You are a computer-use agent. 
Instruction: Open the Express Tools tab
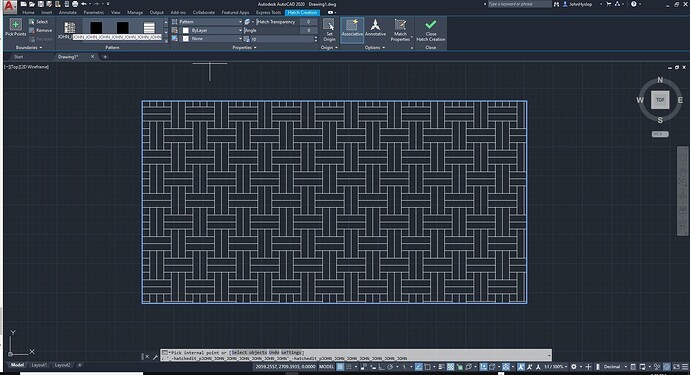coord(268,12)
